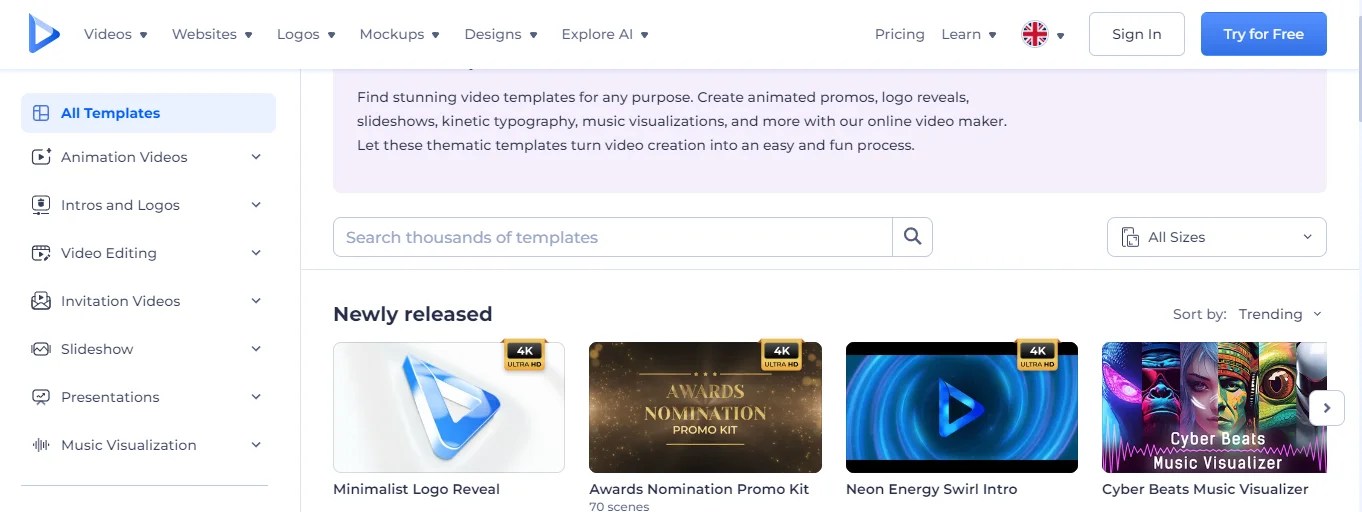Click the Renderforest logo icon
Viewport: 1362px width, 512px height.
pyautogui.click(x=44, y=34)
